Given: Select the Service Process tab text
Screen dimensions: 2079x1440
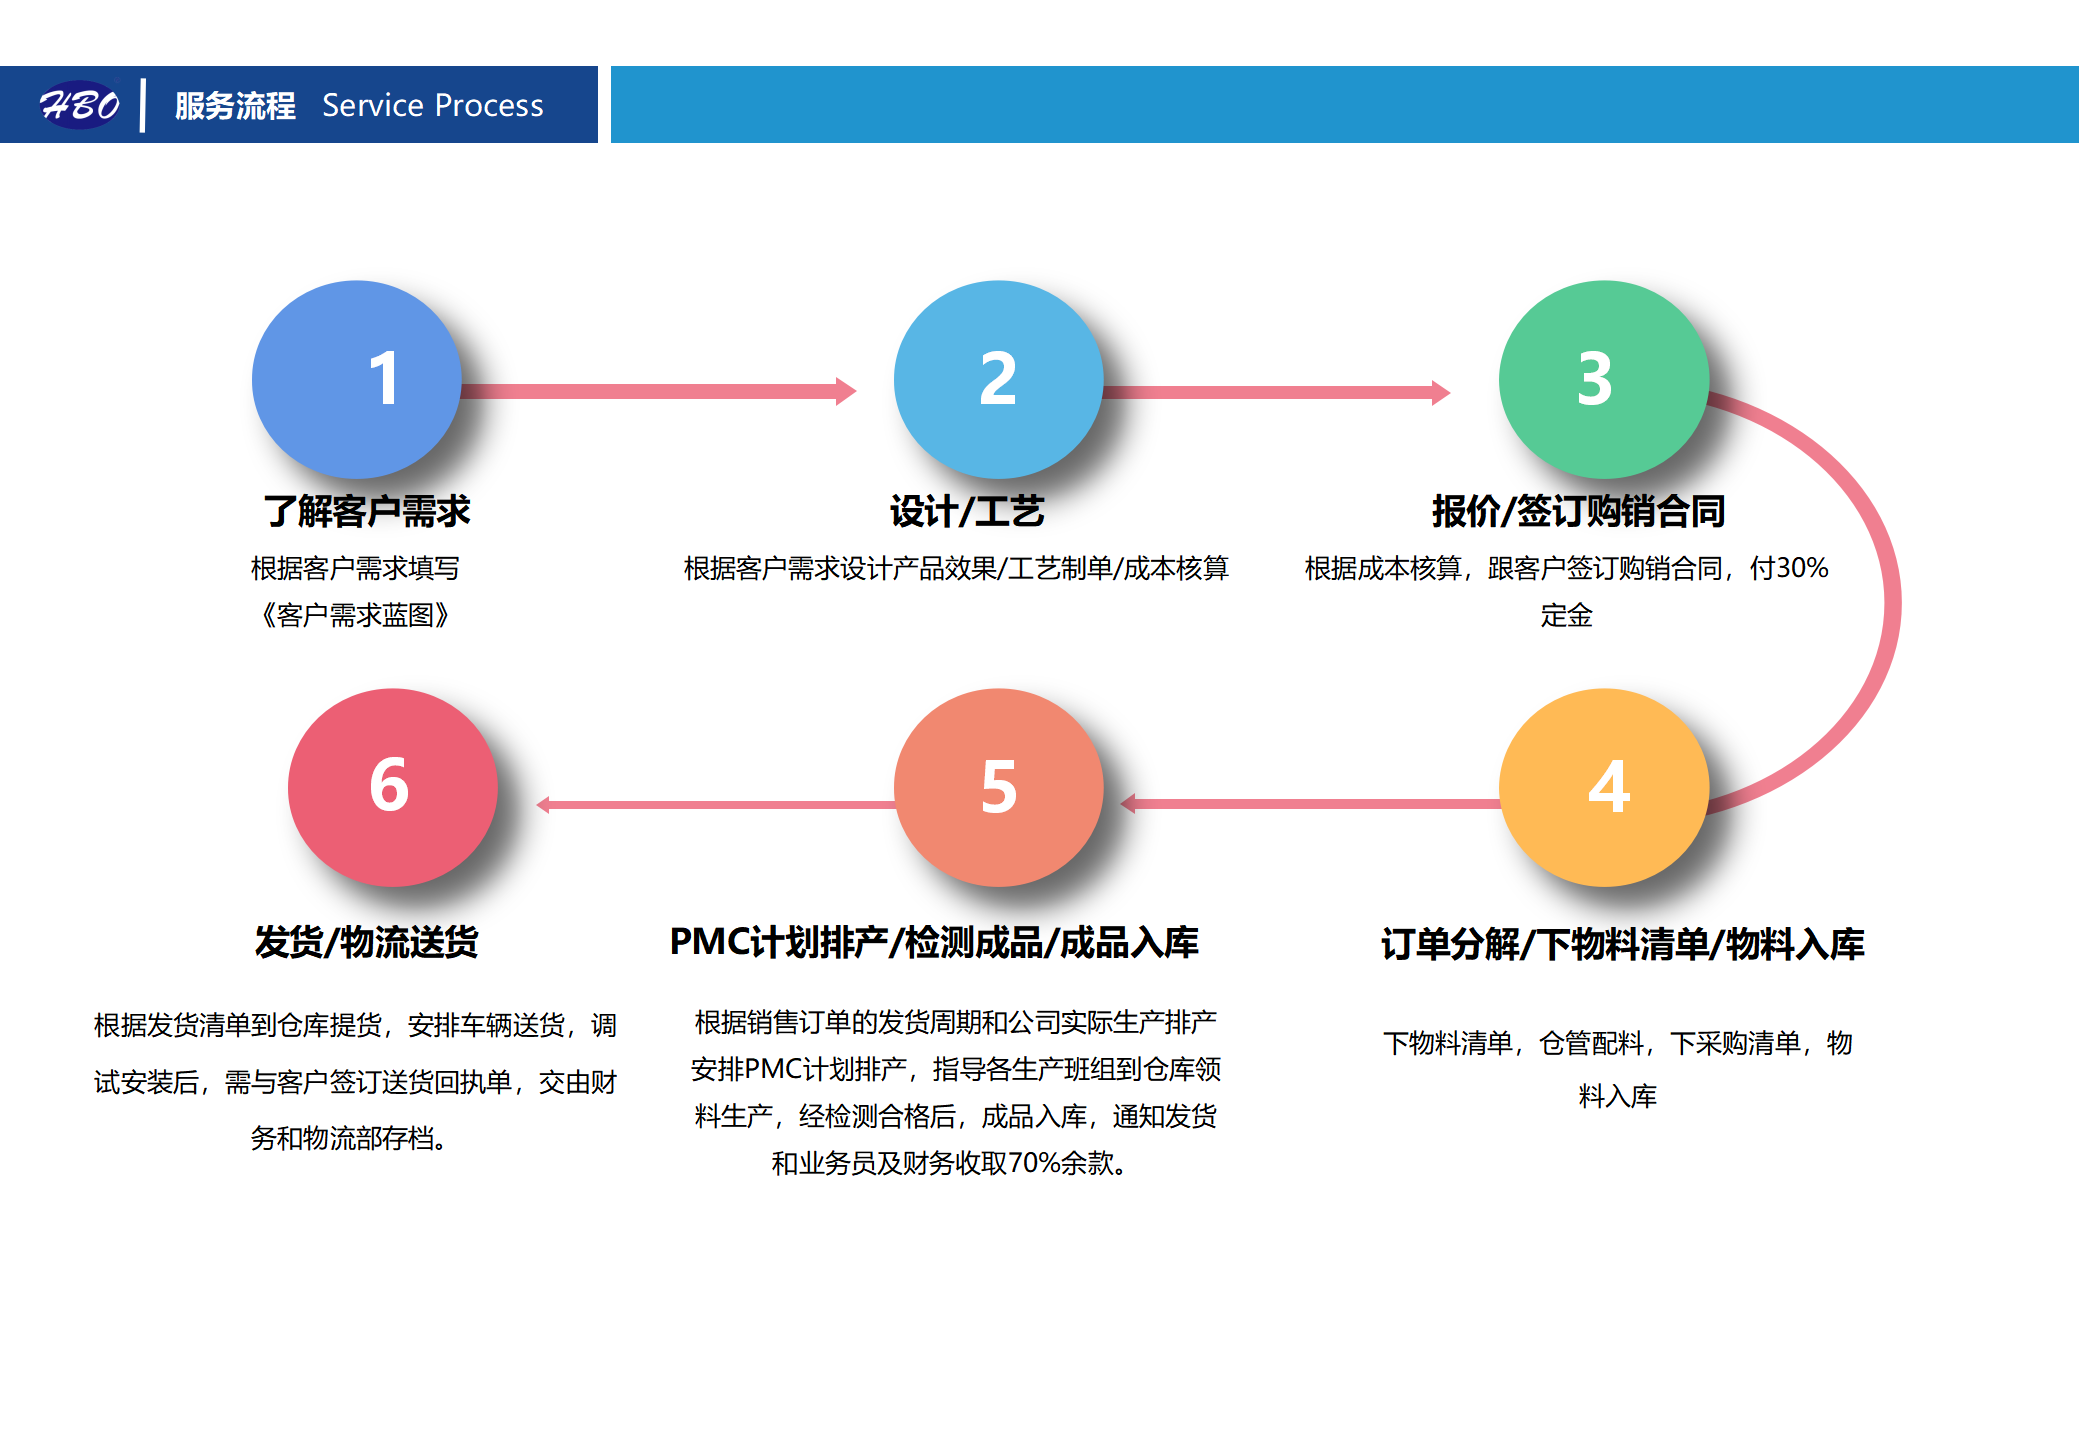Looking at the screenshot, I should pyautogui.click(x=432, y=105).
